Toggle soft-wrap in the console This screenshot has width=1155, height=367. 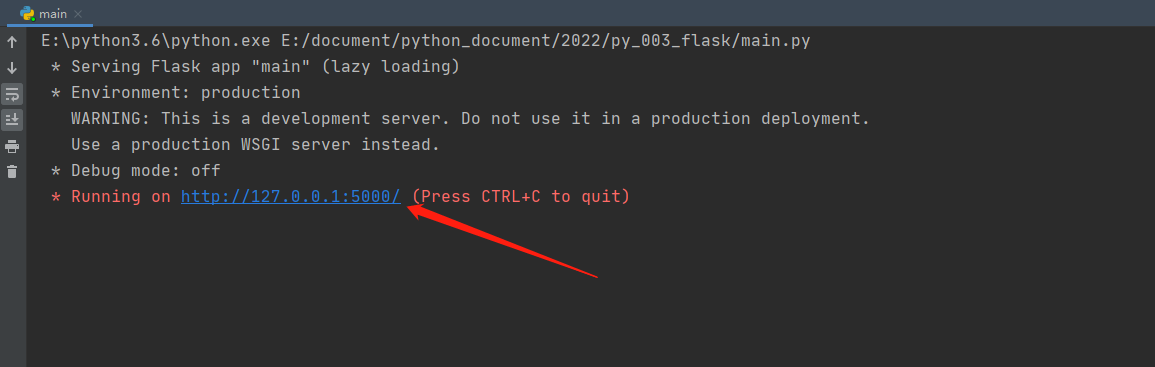pyautogui.click(x=12, y=94)
